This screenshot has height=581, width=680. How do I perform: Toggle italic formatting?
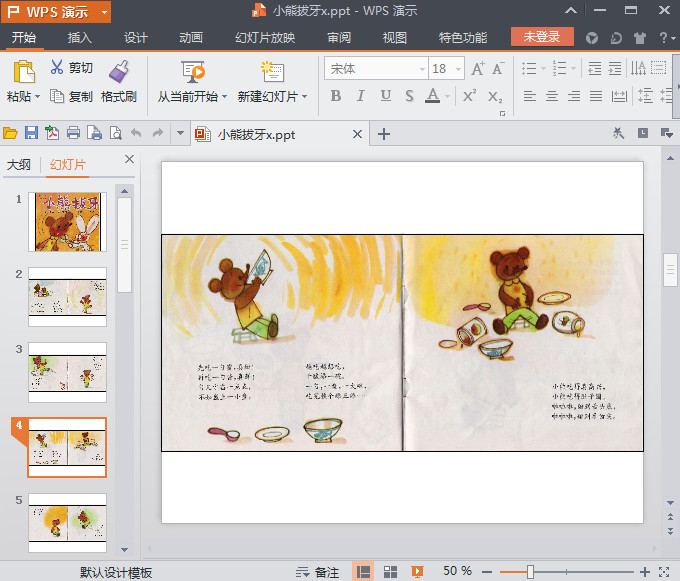click(x=360, y=96)
